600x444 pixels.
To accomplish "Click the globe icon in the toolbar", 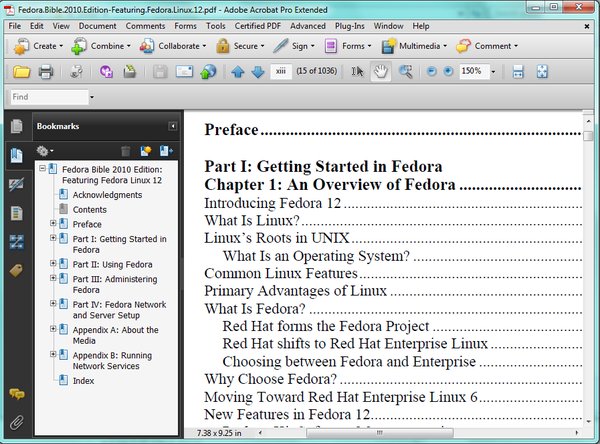I will [208, 72].
